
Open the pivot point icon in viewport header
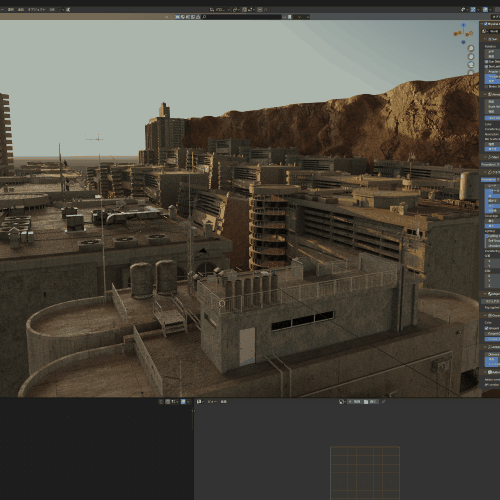[235, 10]
